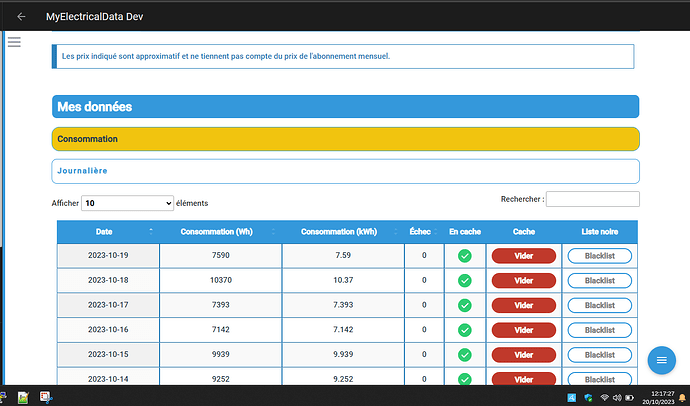
Task: Click the Mes données section header
Action: click(345, 106)
